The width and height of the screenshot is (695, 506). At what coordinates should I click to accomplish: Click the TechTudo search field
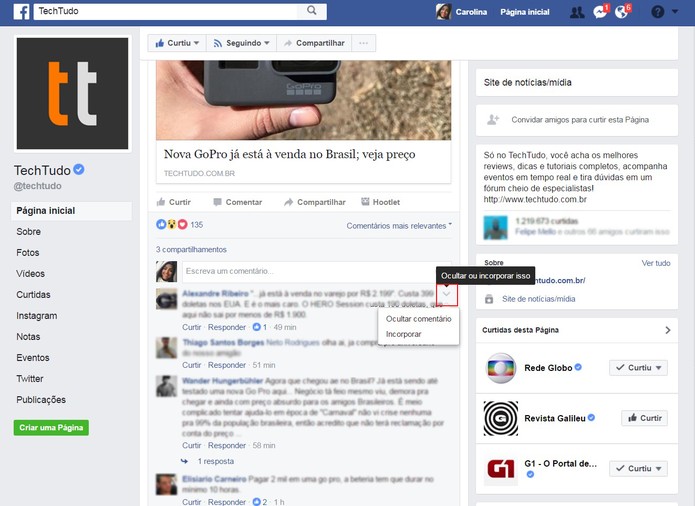click(166, 12)
